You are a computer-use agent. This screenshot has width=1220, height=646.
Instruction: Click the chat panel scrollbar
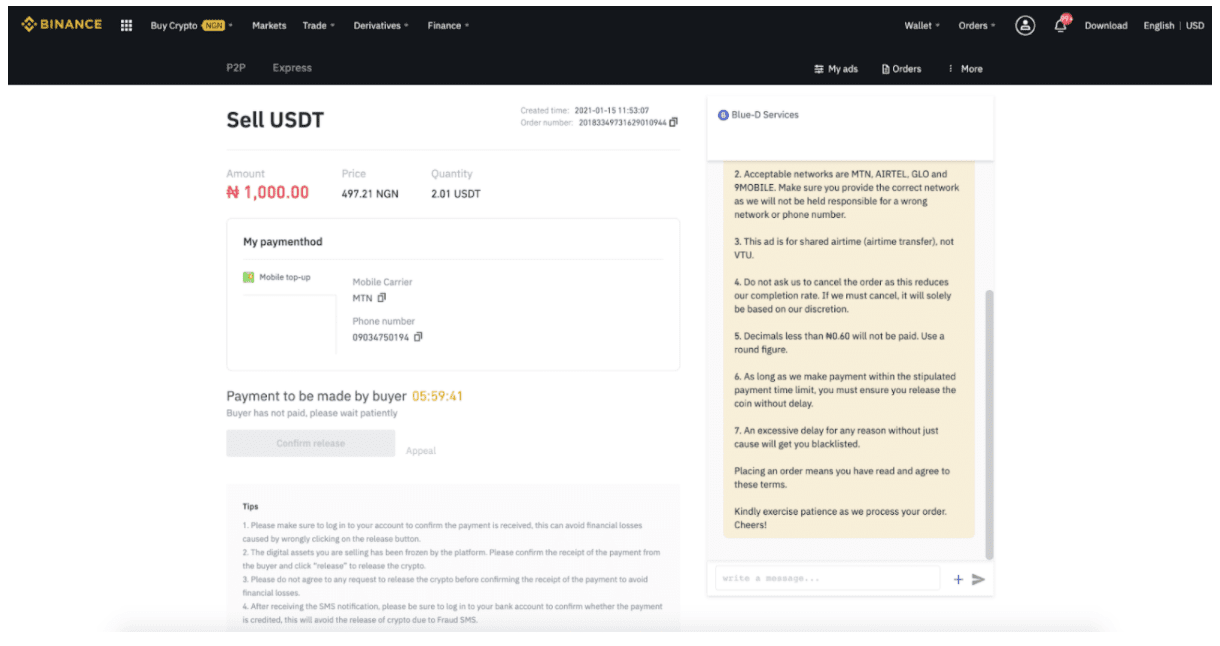click(989, 425)
